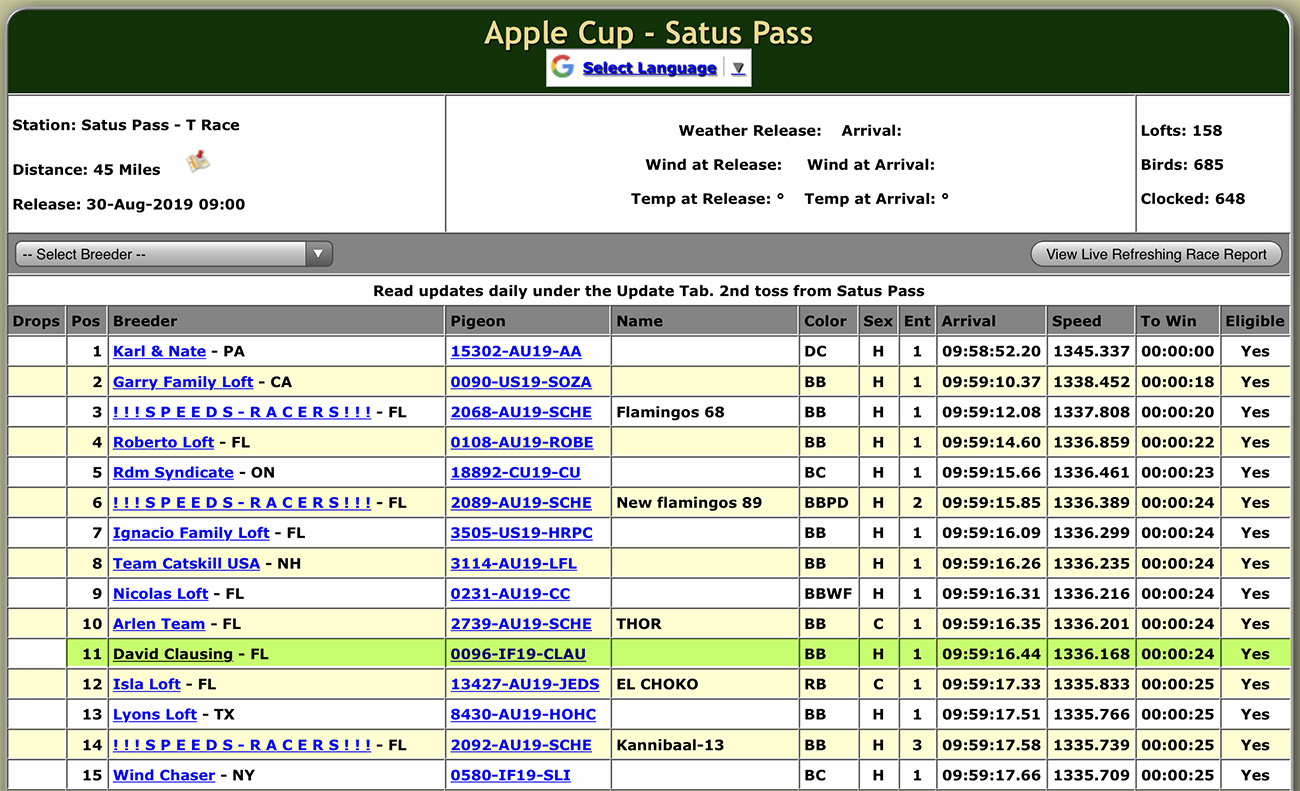The width and height of the screenshot is (1300, 791).
Task: Open pigeon 3114-AU19-LFL link
Action: [514, 563]
